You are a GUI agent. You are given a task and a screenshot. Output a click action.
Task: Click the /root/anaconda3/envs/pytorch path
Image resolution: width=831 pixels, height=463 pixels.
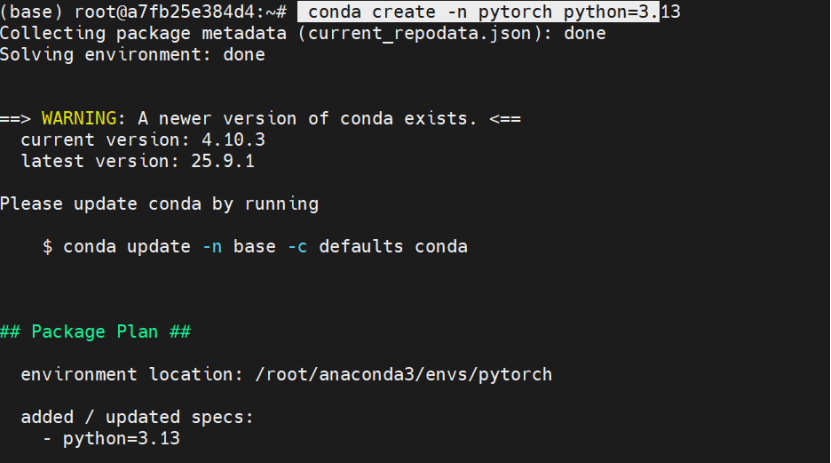pyautogui.click(x=404, y=374)
